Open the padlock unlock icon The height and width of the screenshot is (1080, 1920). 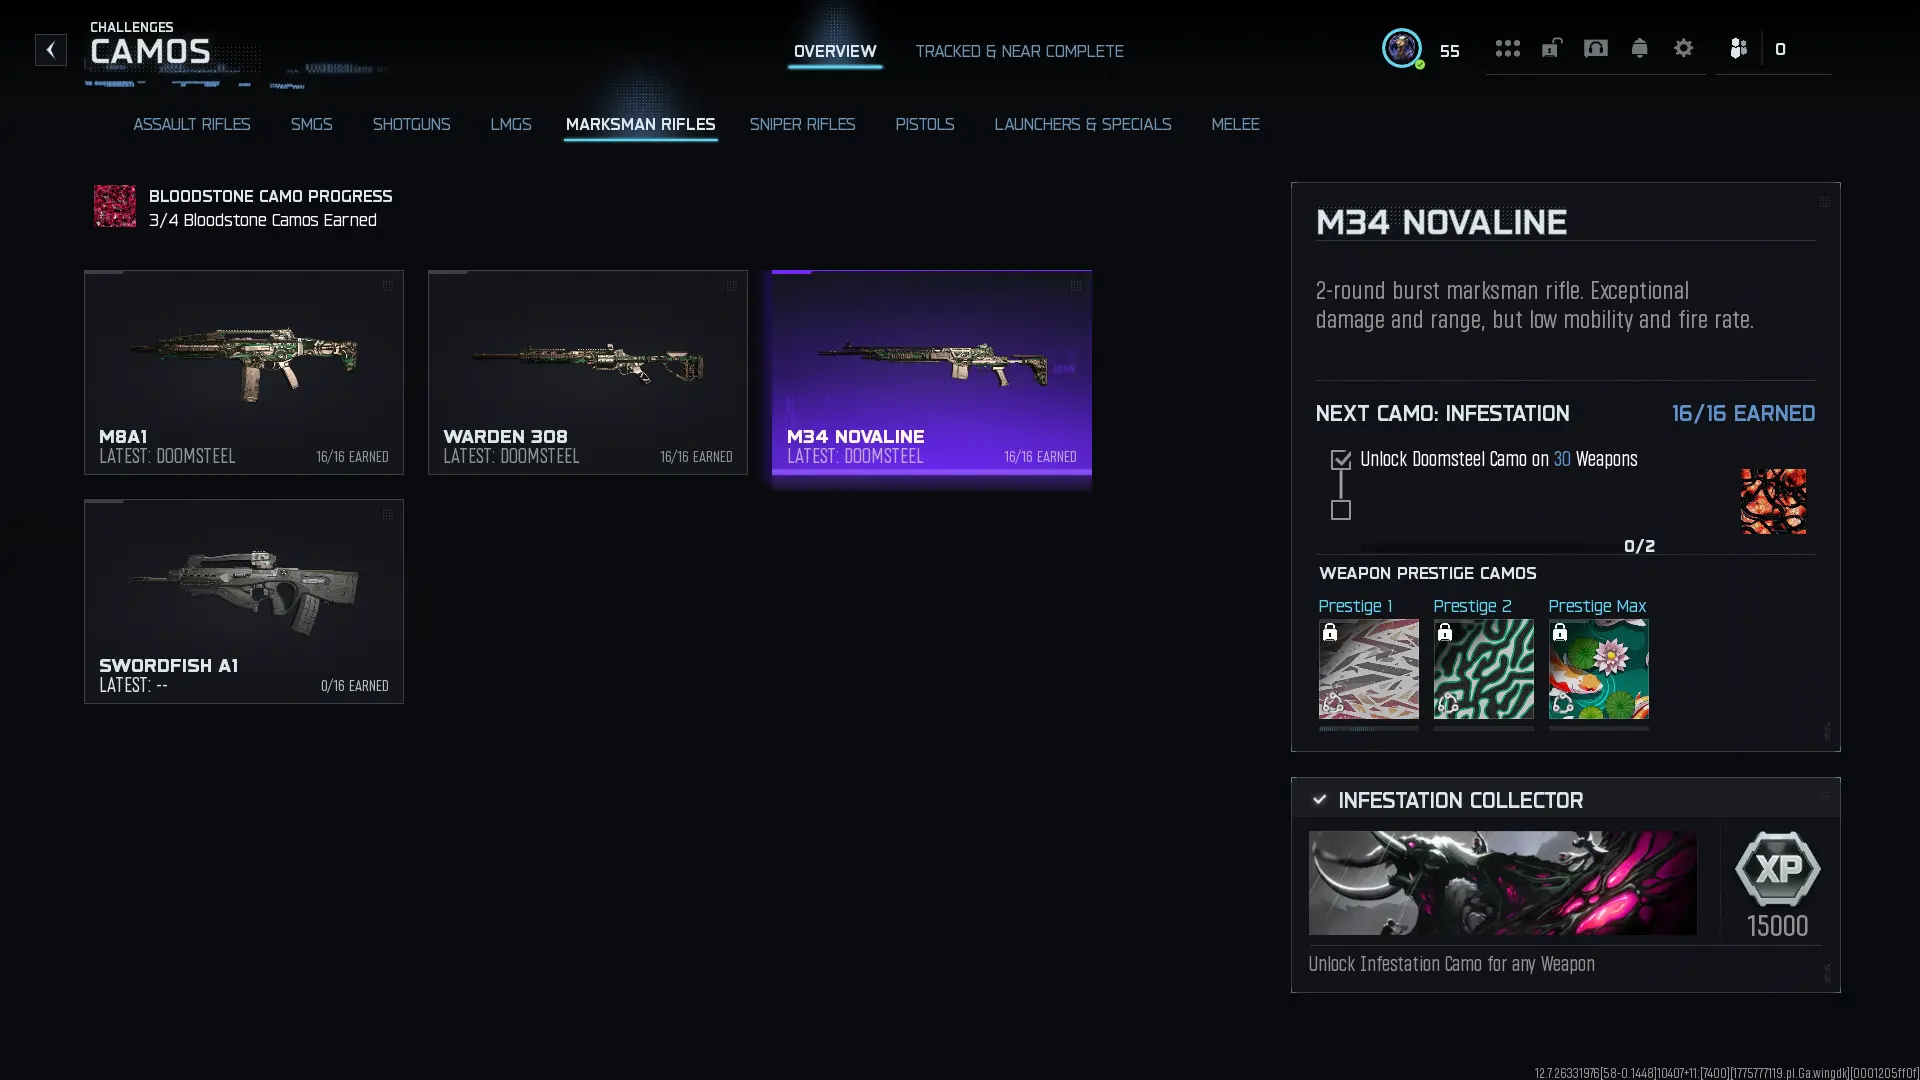tap(1551, 48)
